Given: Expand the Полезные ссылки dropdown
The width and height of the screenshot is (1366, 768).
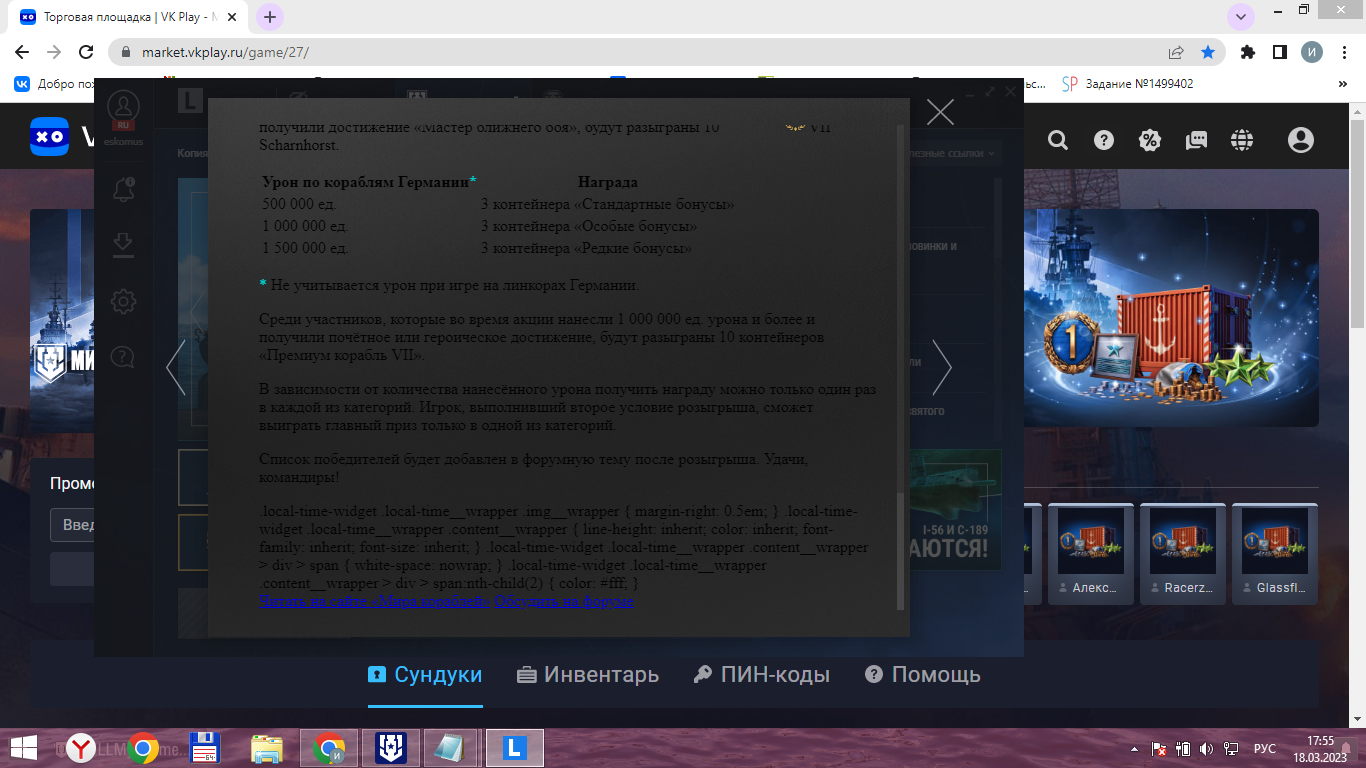Looking at the screenshot, I should pos(952,153).
